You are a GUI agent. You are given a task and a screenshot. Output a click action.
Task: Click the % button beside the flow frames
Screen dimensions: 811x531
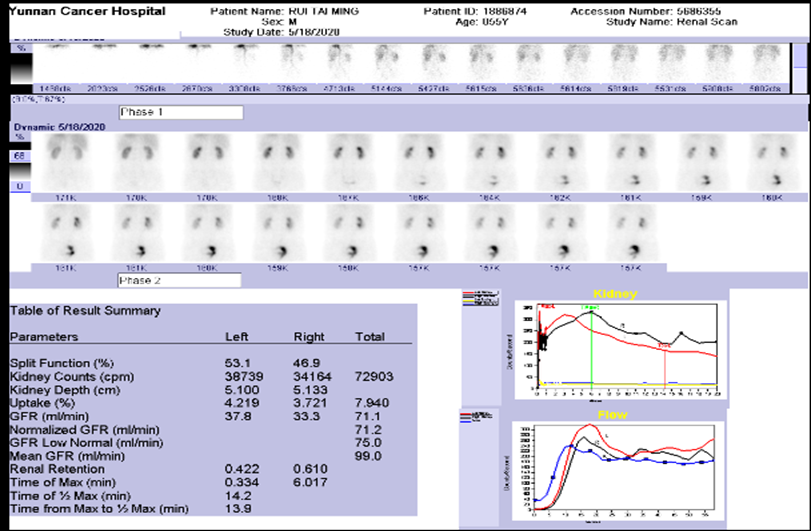pyautogui.click(x=21, y=48)
